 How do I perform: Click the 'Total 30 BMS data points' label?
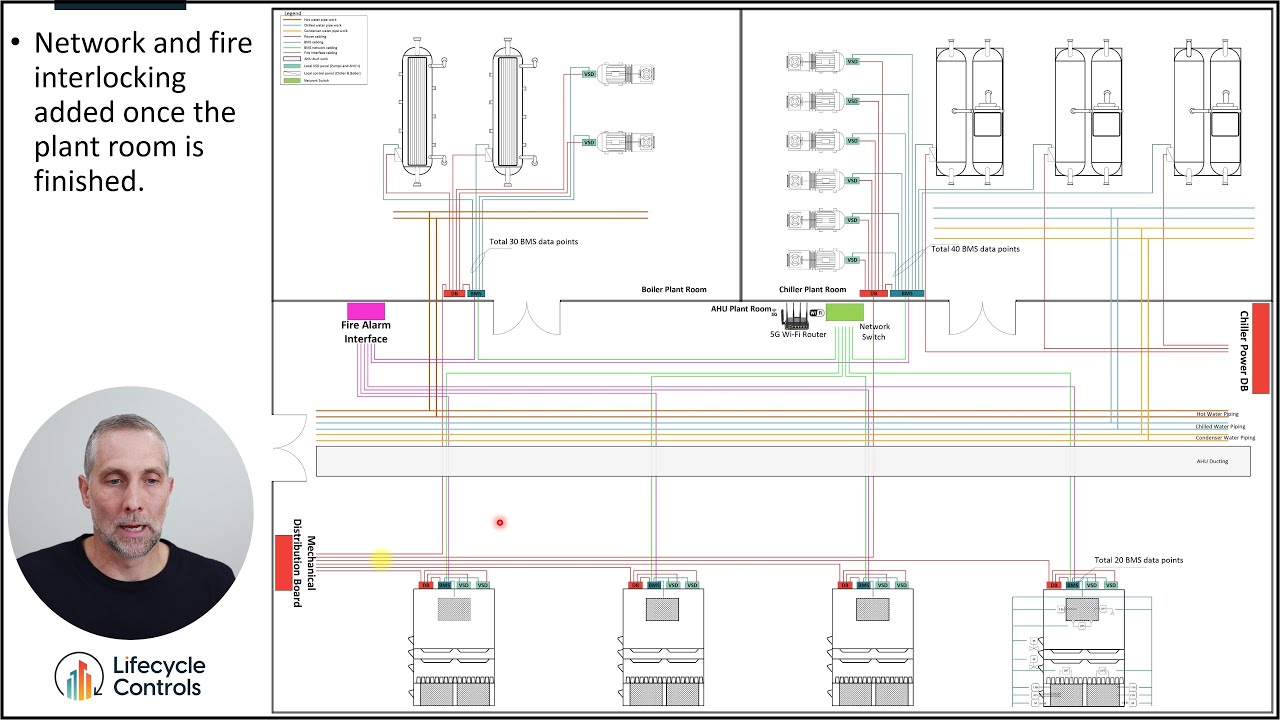tap(533, 242)
